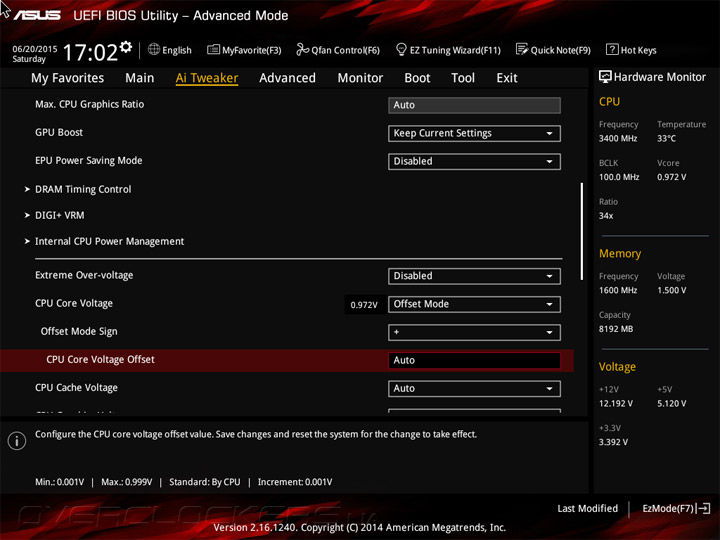Click the EPU Power Saving Mode label

[x=89, y=161]
